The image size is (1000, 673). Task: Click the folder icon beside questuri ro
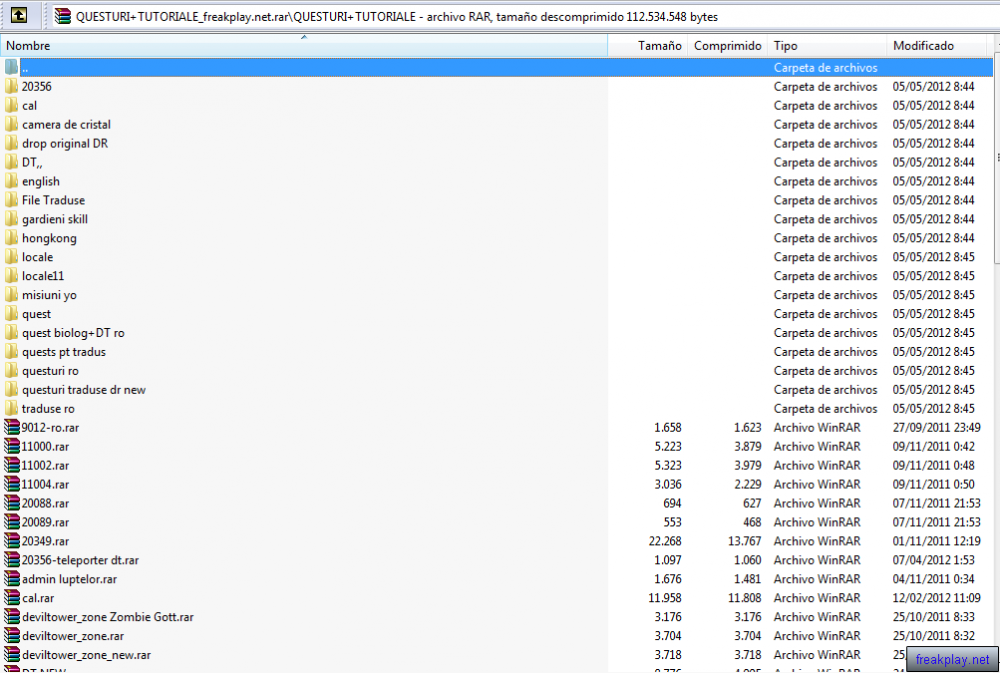(x=11, y=371)
